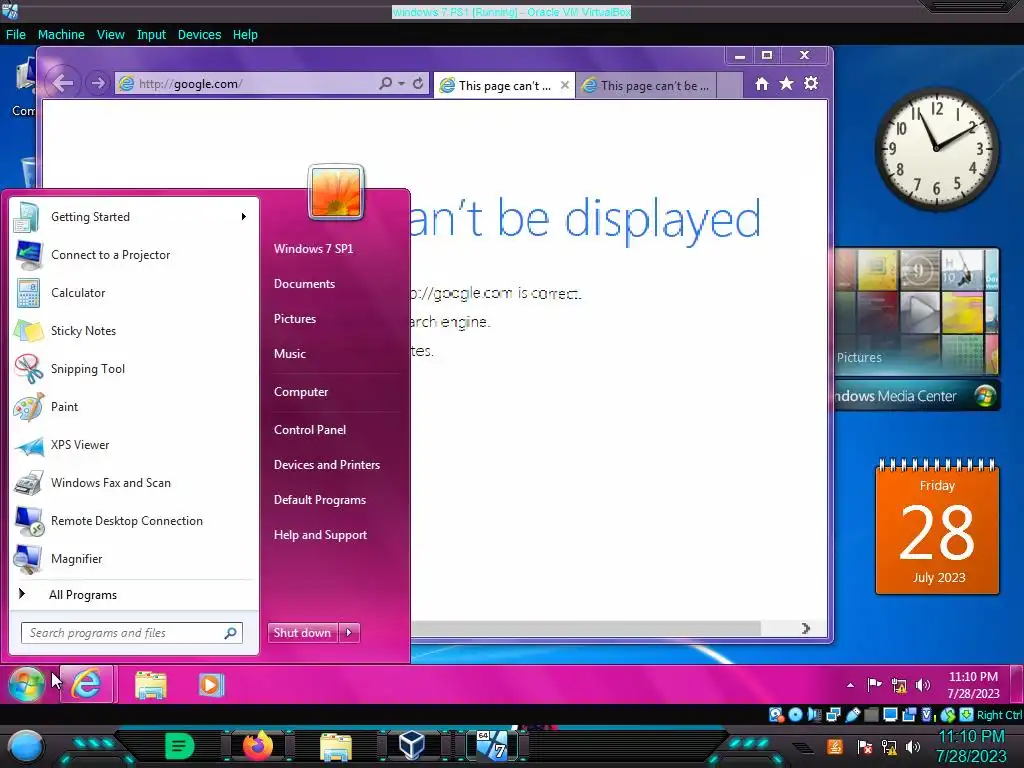Launch Connect to a Projector
Image resolution: width=1024 pixels, height=768 pixels.
tap(134, 255)
